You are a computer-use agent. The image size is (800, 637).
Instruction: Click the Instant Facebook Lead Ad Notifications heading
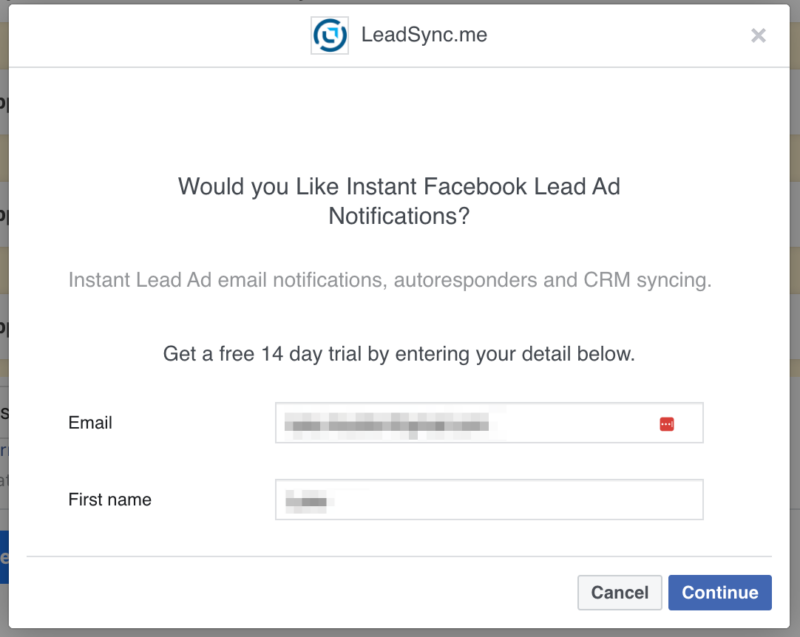click(399, 201)
